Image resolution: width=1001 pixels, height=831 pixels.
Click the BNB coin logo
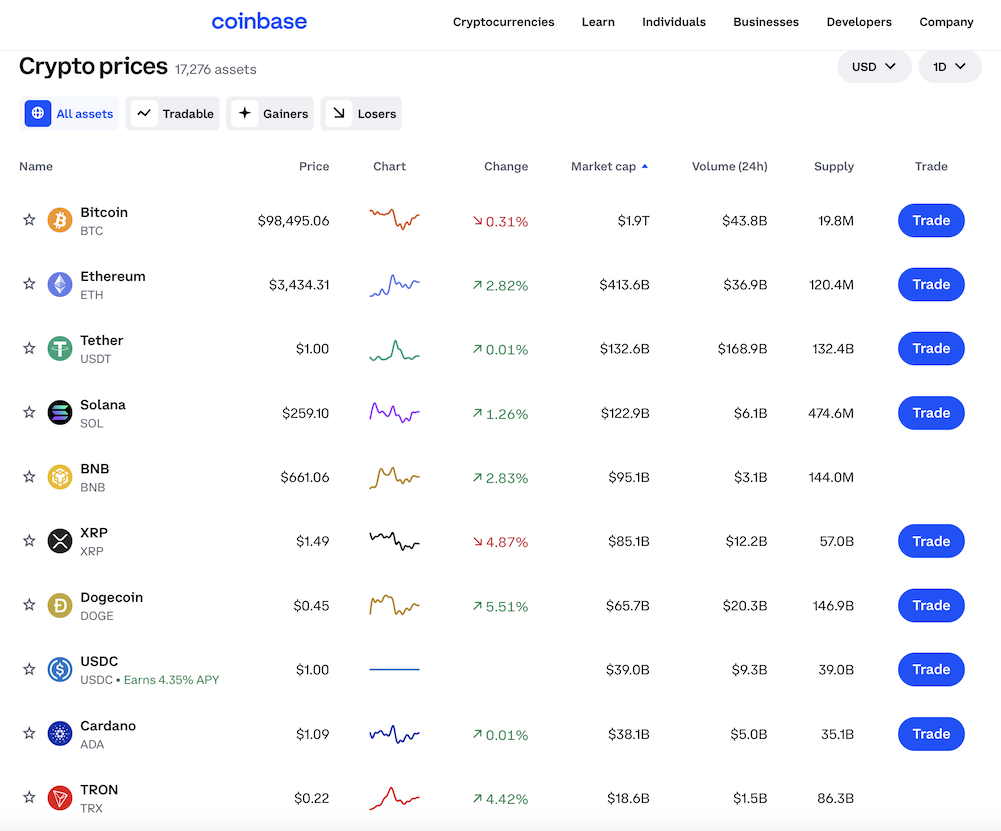60,477
